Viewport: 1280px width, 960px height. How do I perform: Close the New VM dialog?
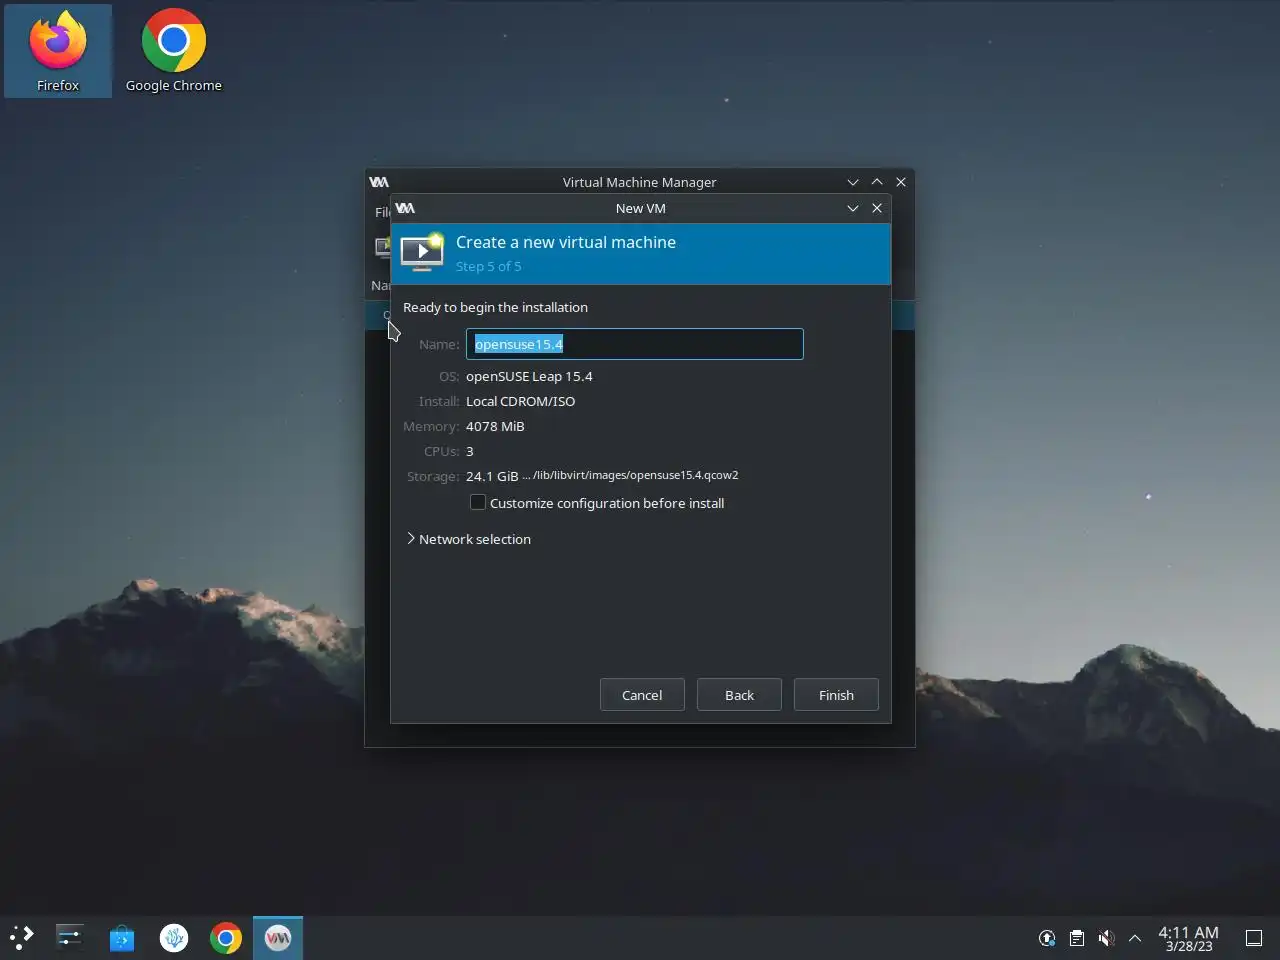[x=877, y=208]
